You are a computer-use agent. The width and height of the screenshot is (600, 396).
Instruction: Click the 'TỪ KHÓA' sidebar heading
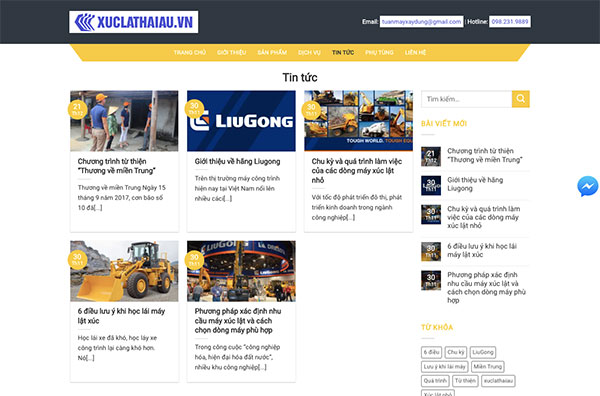[437, 328]
